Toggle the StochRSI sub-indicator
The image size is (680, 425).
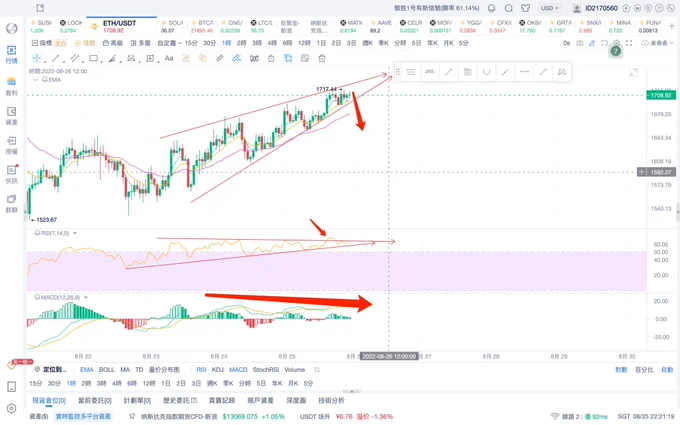[x=266, y=369]
